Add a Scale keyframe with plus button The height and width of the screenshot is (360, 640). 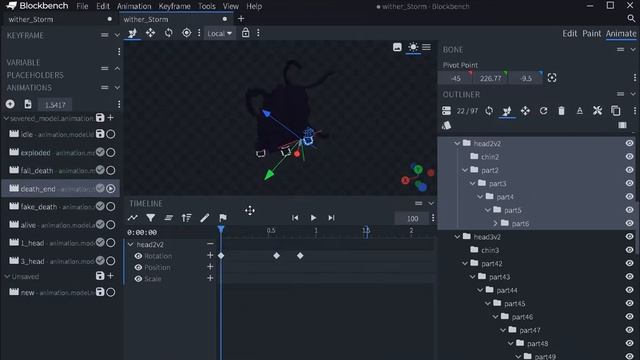click(210, 278)
